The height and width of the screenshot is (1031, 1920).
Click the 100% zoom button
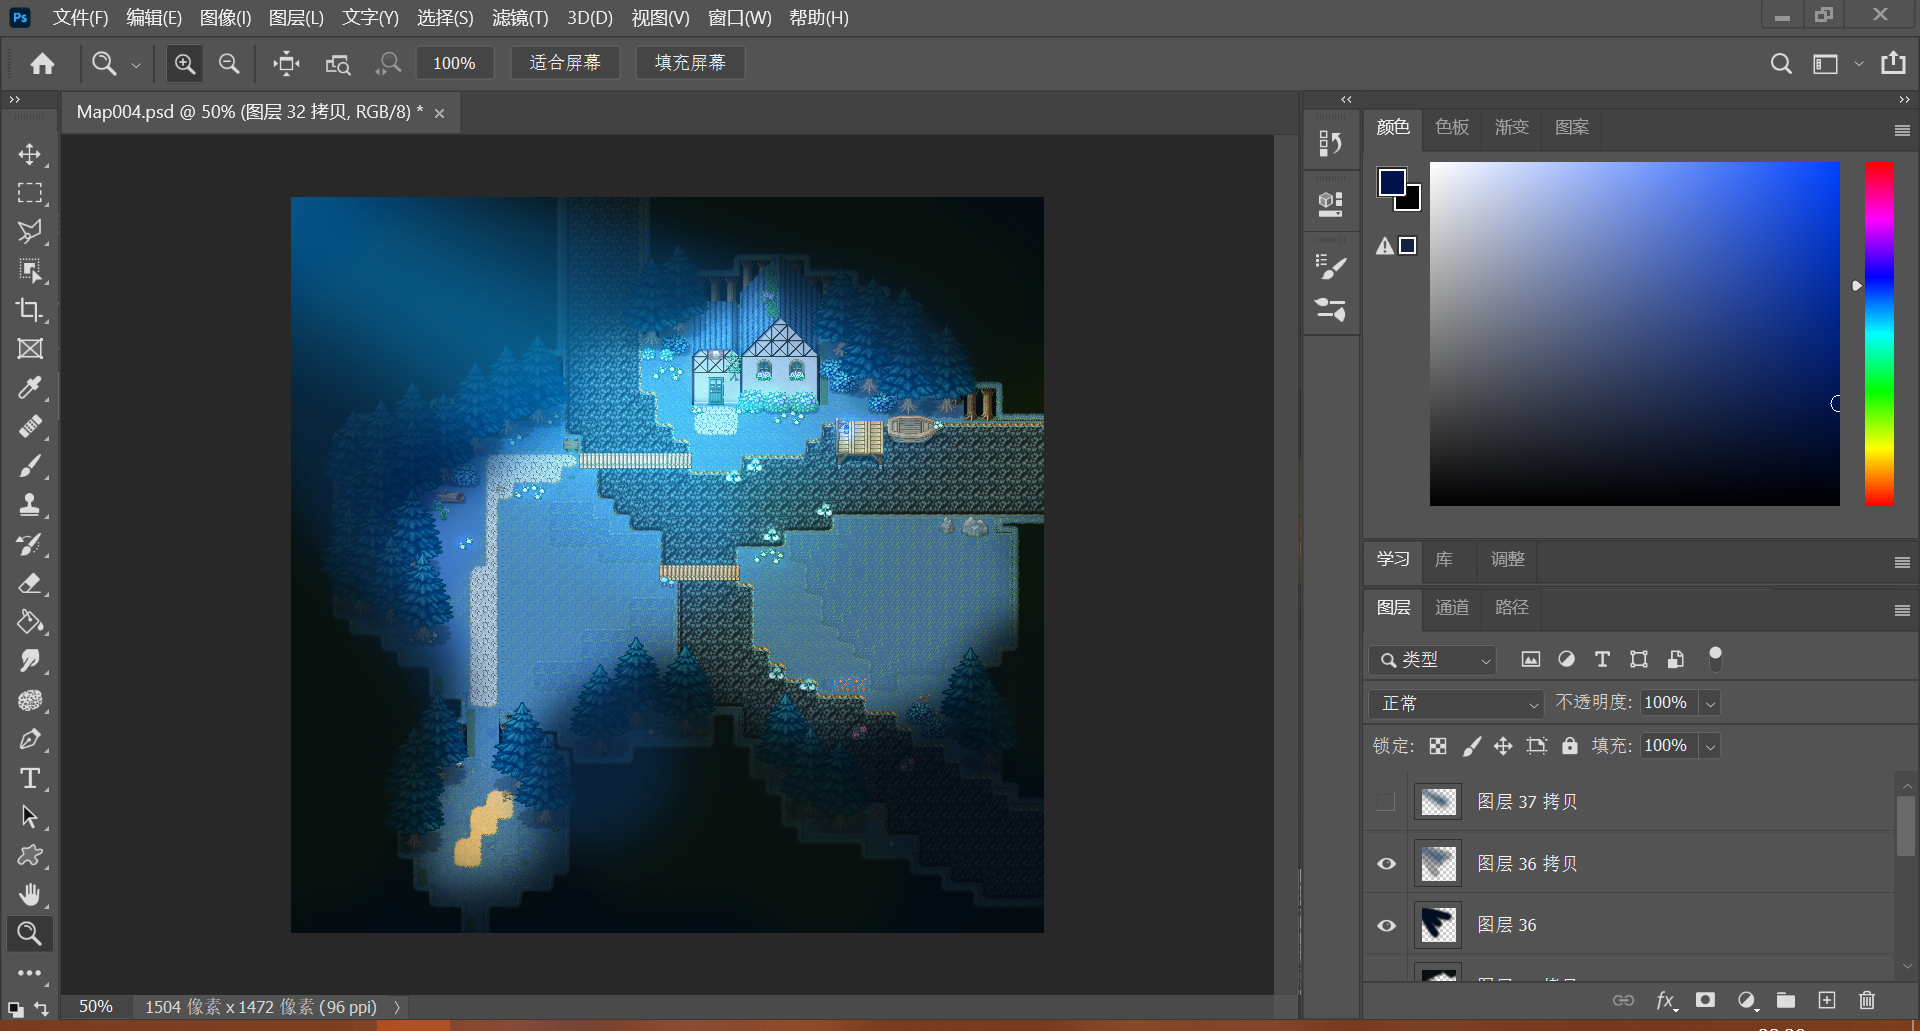454,63
